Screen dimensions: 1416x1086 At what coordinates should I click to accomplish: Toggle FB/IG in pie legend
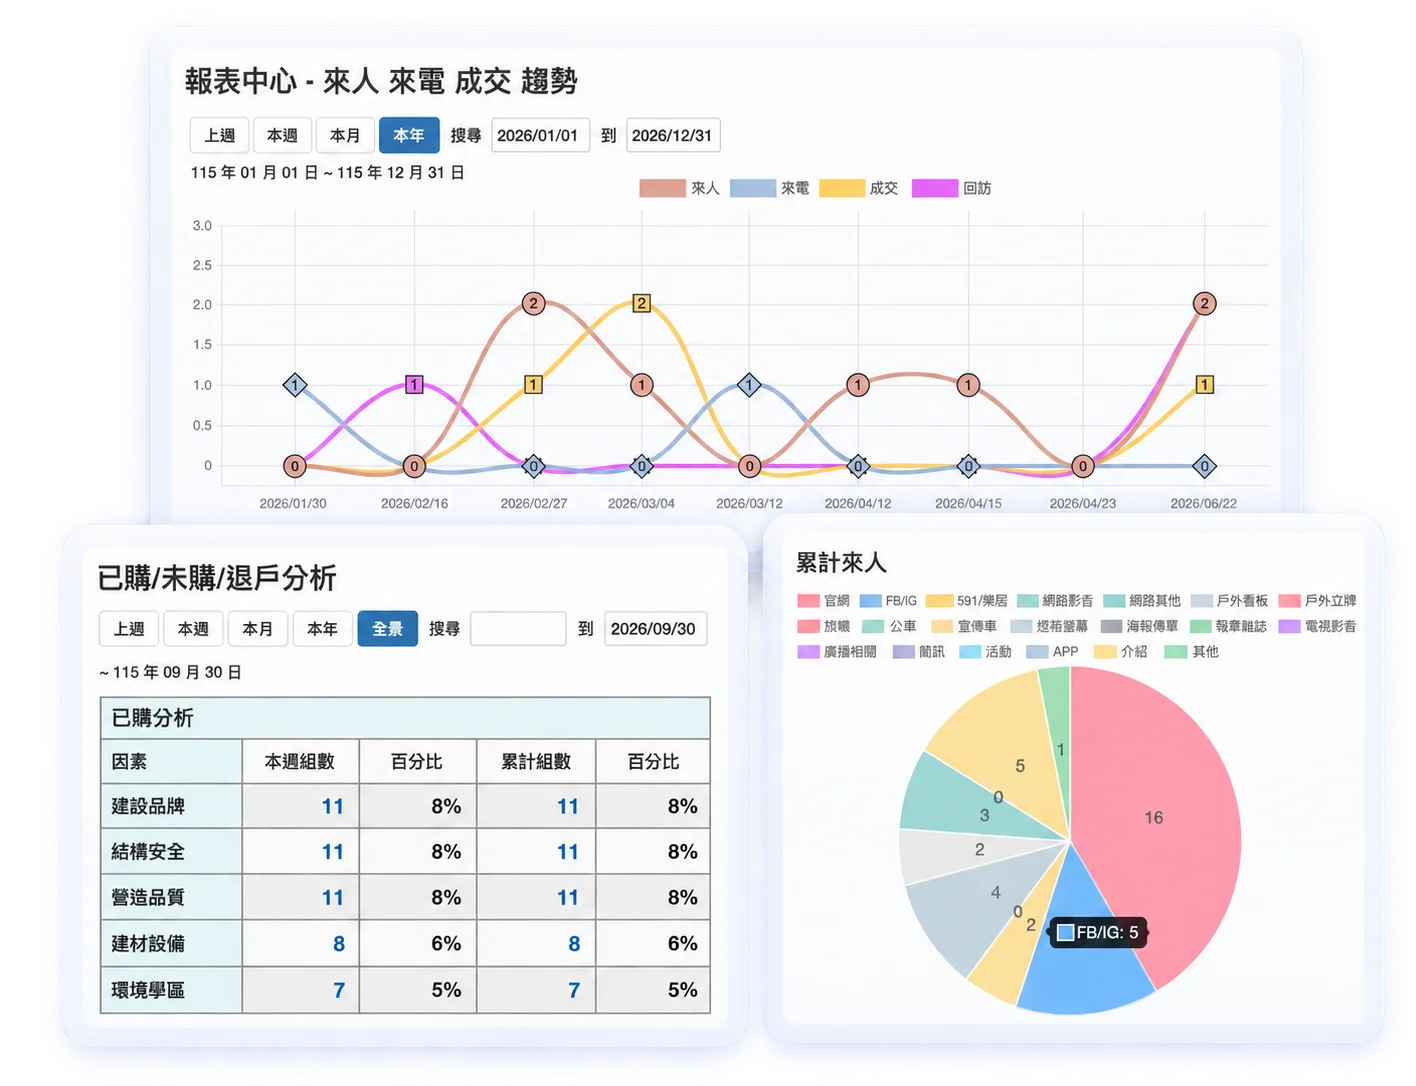coord(888,601)
